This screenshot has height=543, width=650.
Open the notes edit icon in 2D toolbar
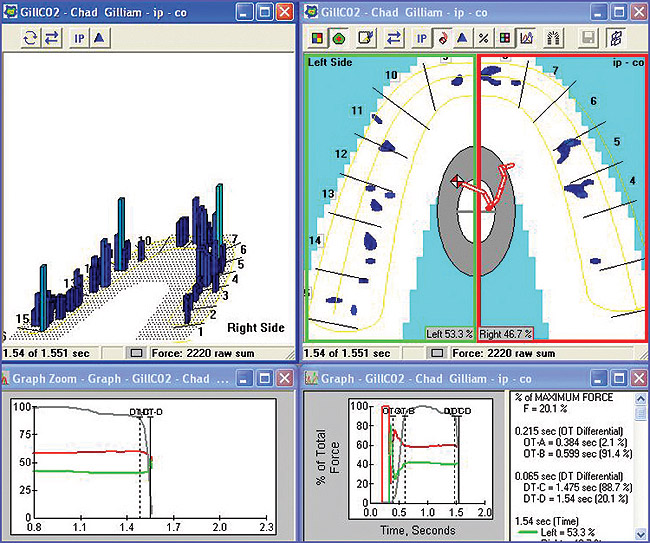[x=366, y=39]
